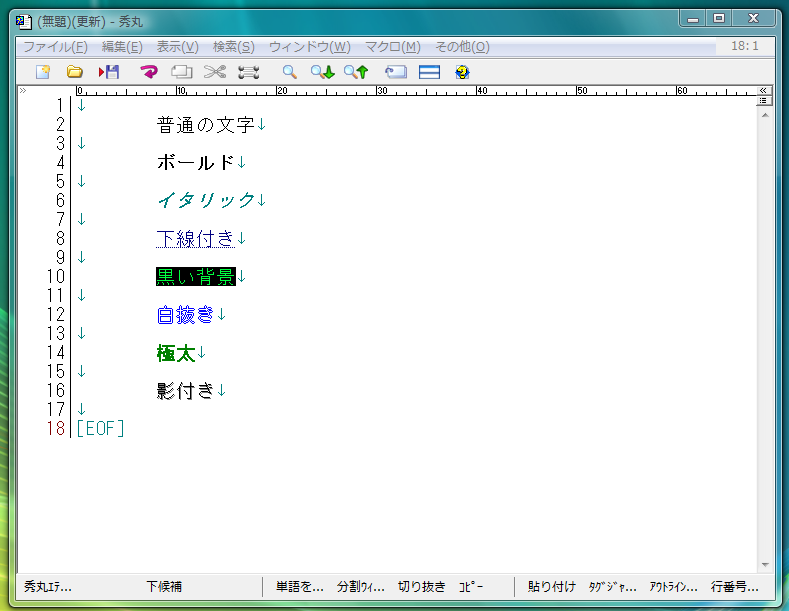Image resolution: width=789 pixels, height=611 pixels.
Task: Click line number 18
Action: click(x=56, y=429)
